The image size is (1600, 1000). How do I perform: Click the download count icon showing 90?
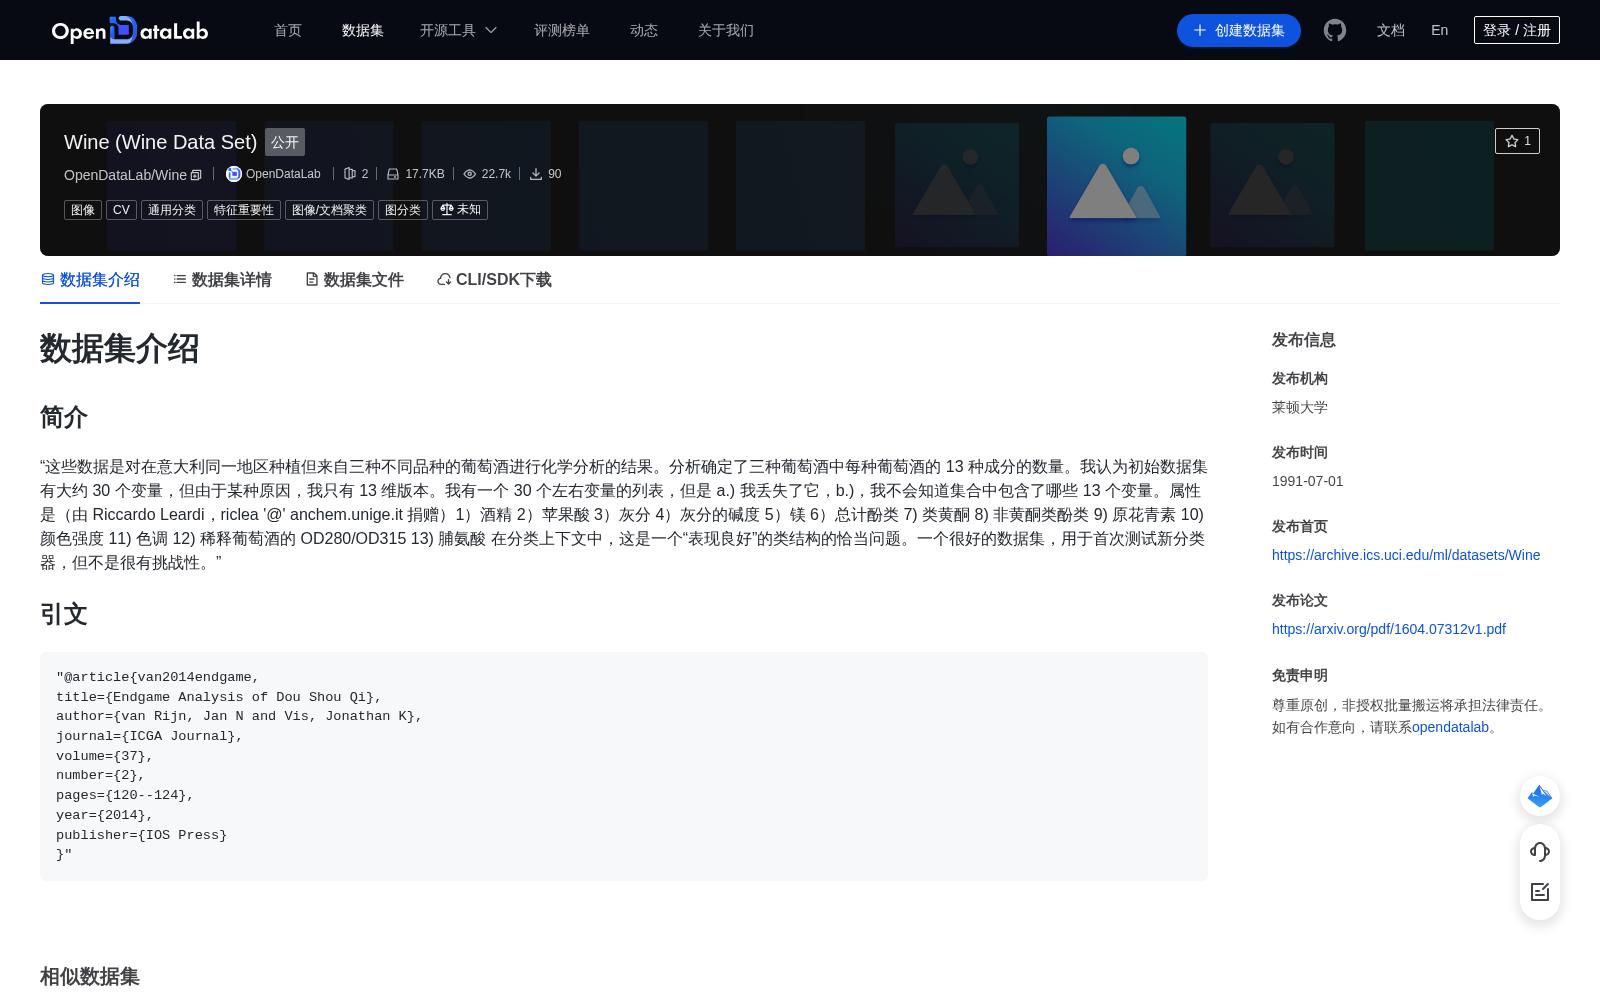[x=536, y=174]
